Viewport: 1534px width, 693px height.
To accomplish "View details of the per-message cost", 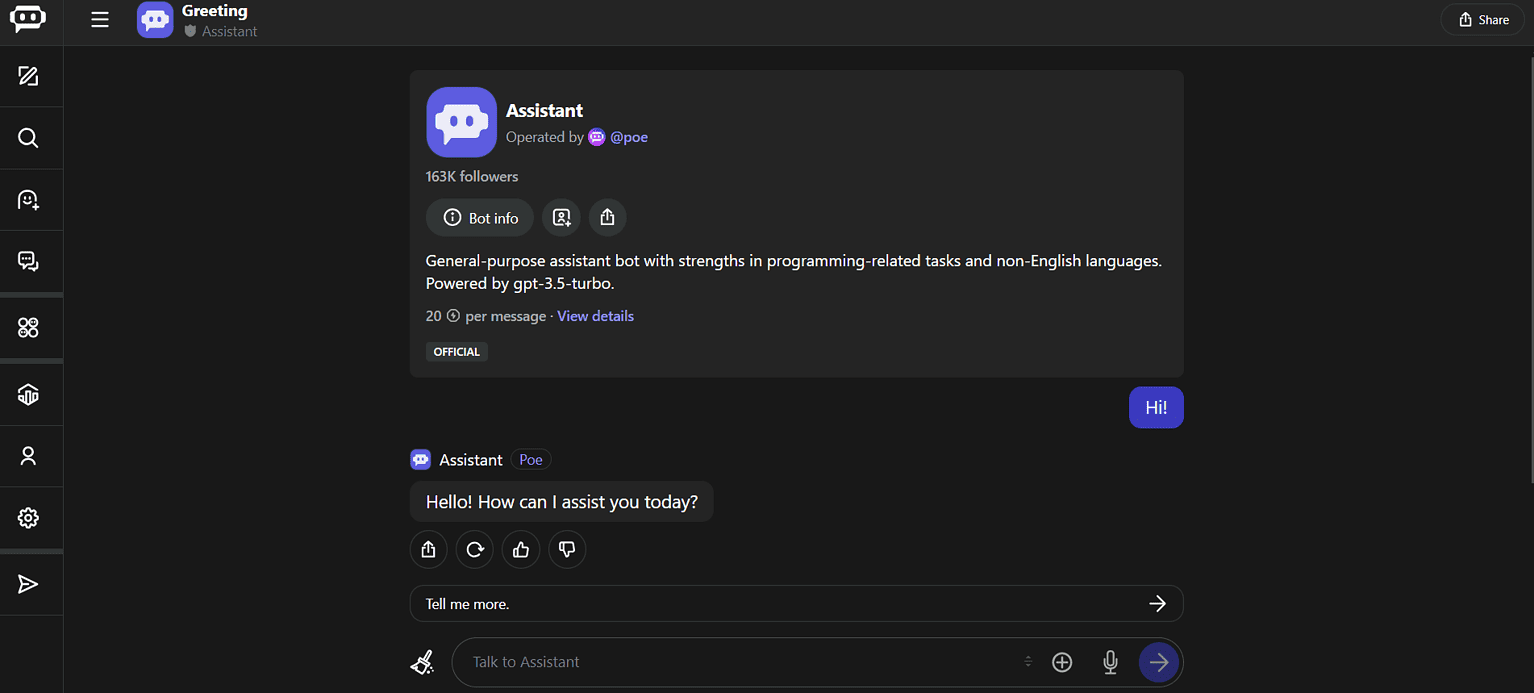I will (x=595, y=316).
